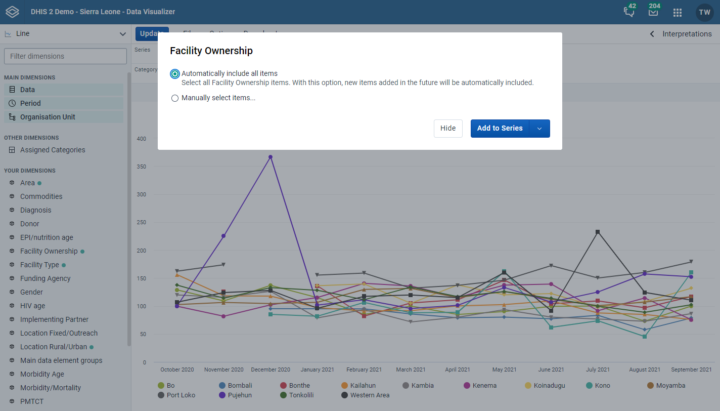This screenshot has height=411, width=720.
Task: Open the interpretations notification icon
Action: point(629,11)
